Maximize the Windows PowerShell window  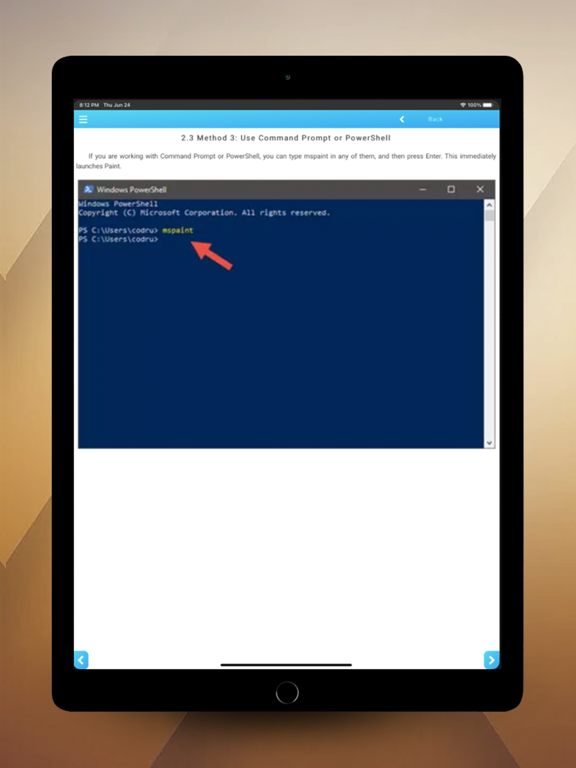tap(451, 190)
